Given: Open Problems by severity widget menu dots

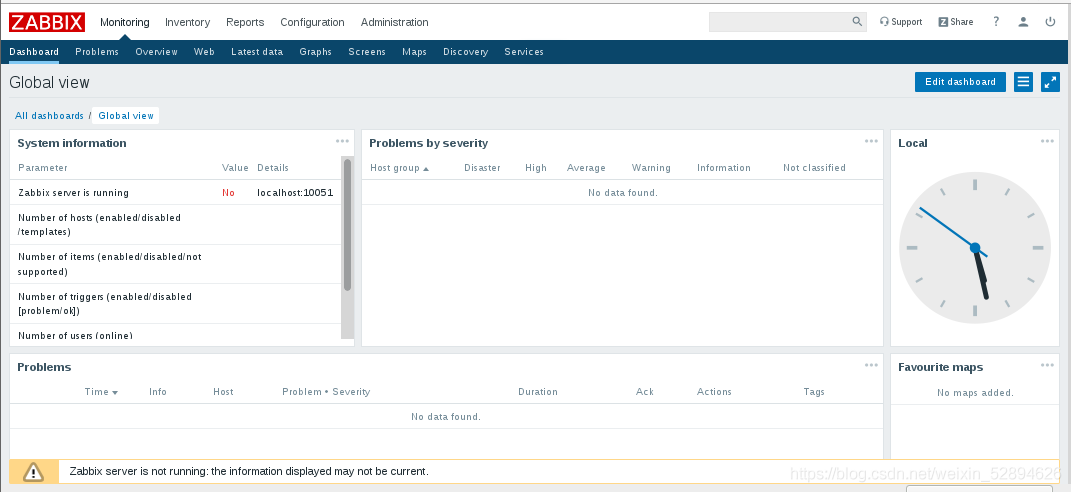Looking at the screenshot, I should click(871, 141).
